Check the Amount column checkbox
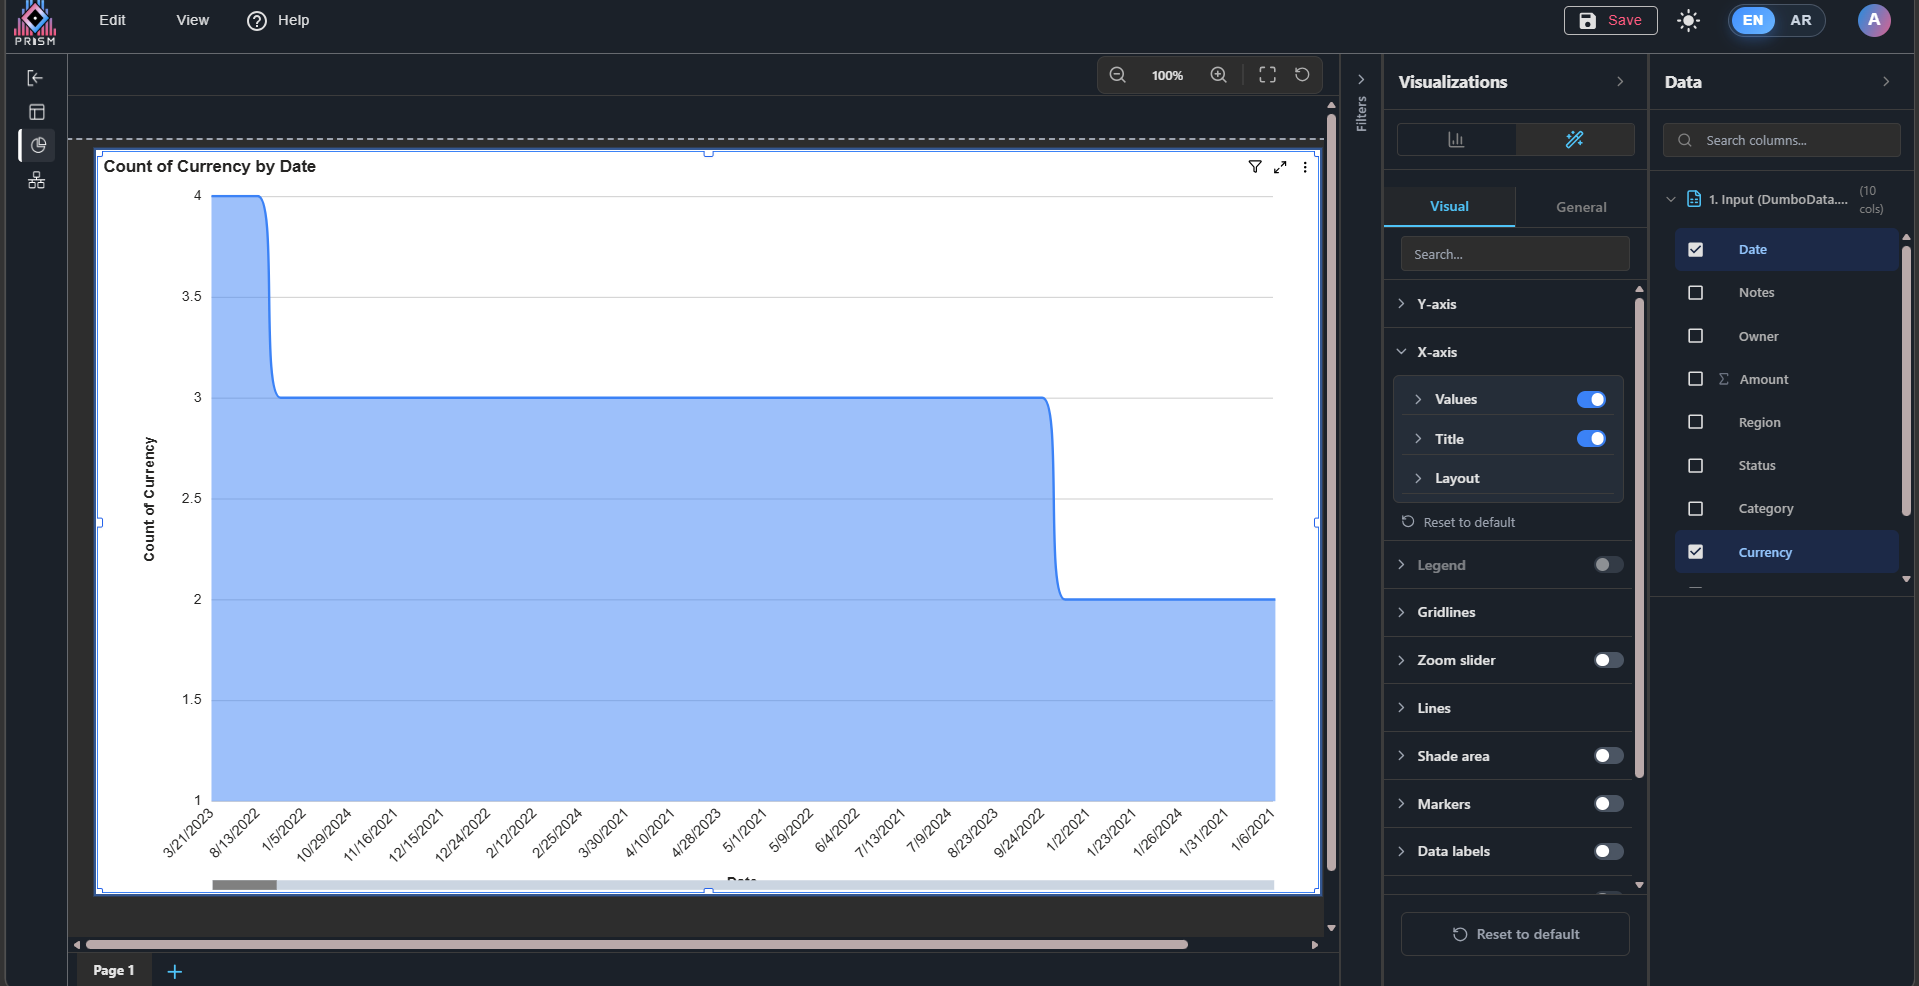1919x986 pixels. [1695, 379]
